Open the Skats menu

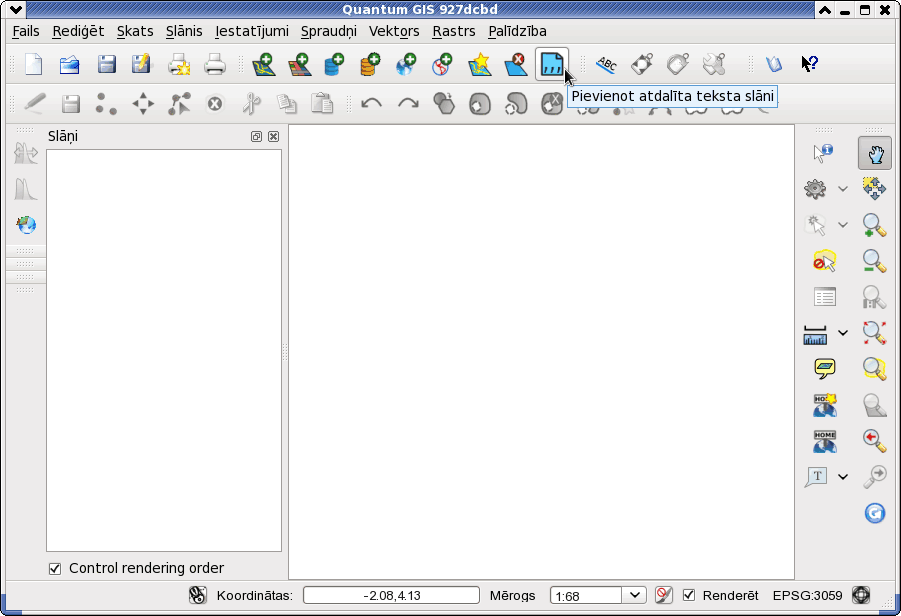pos(135,31)
